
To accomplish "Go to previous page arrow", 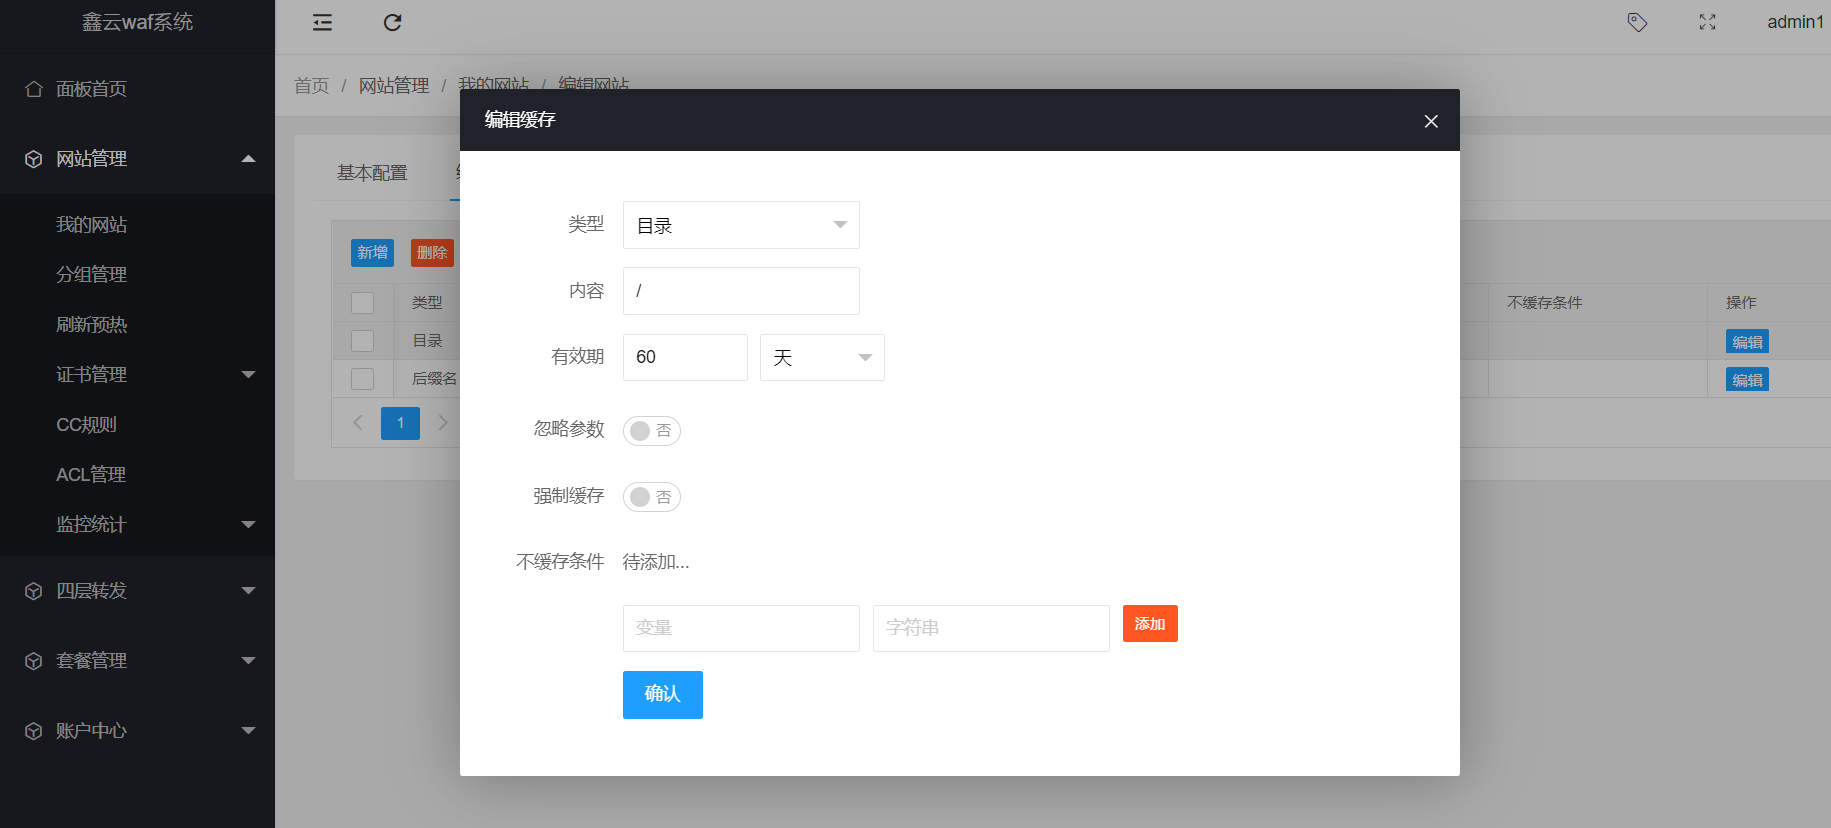I will pos(357,423).
